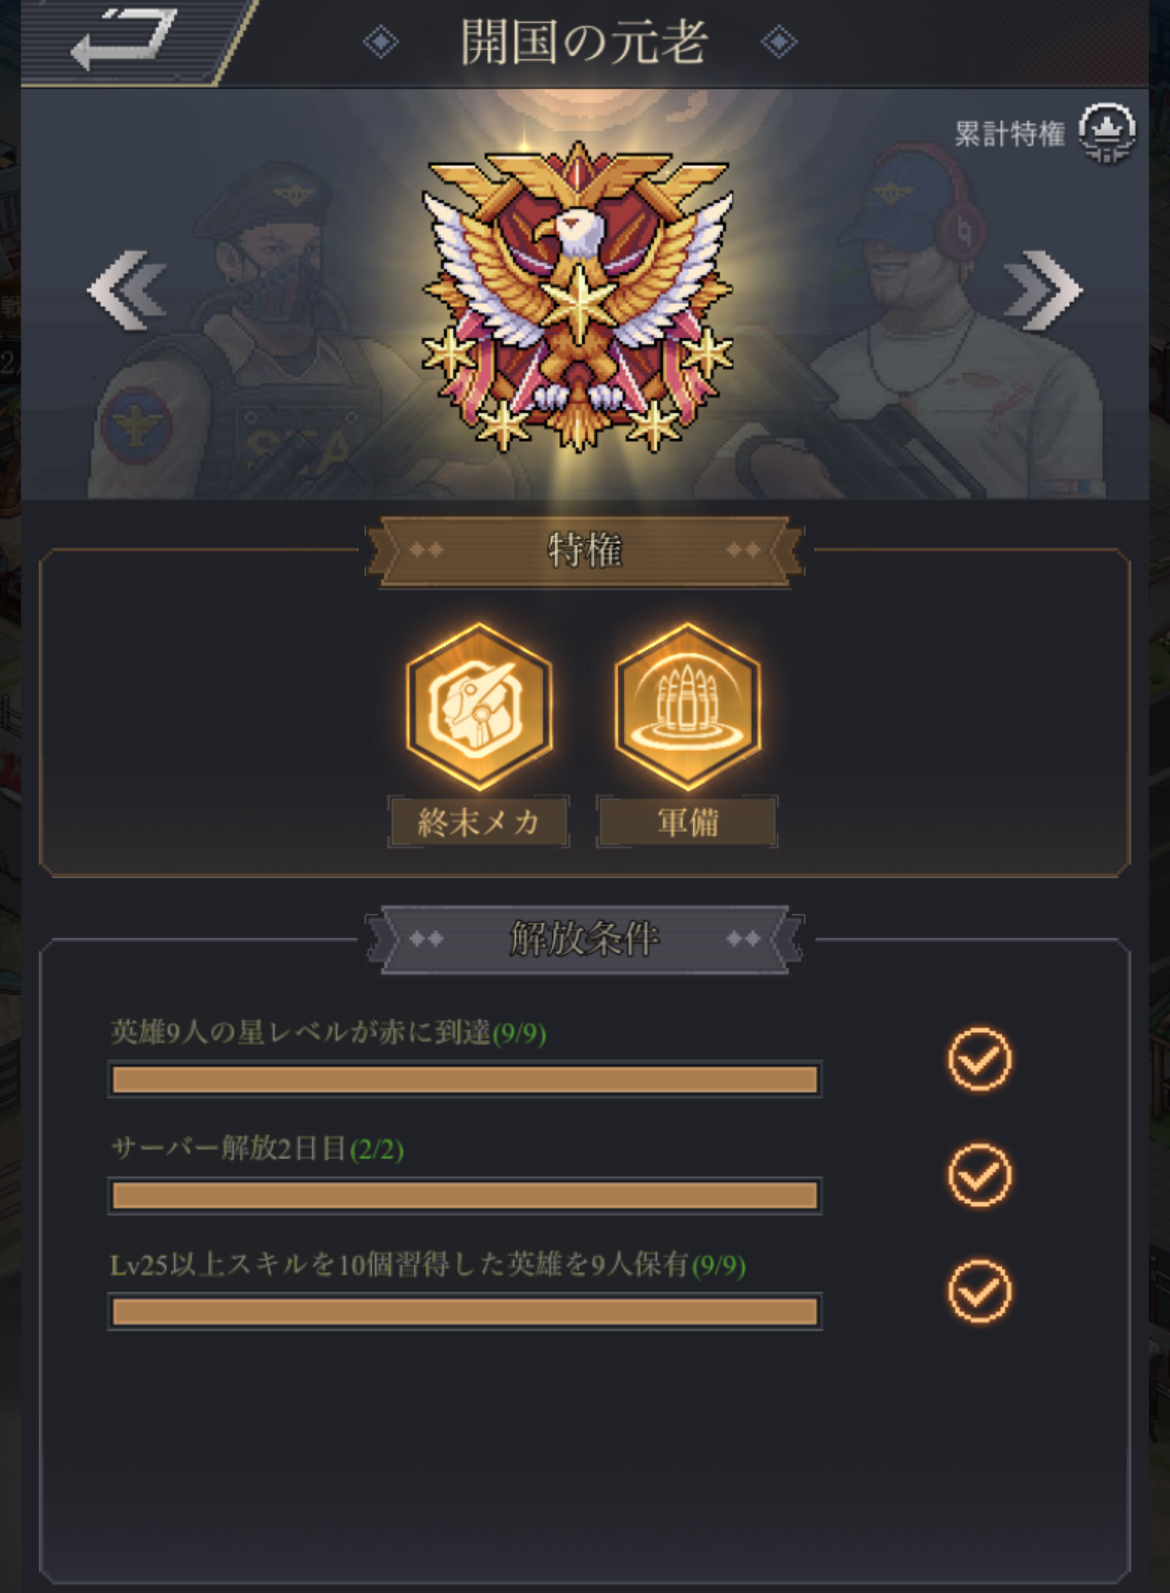Toggle the checkmark for Lv25以上スキル condition
Screen dimensions: 1170x1593
click(980, 1290)
